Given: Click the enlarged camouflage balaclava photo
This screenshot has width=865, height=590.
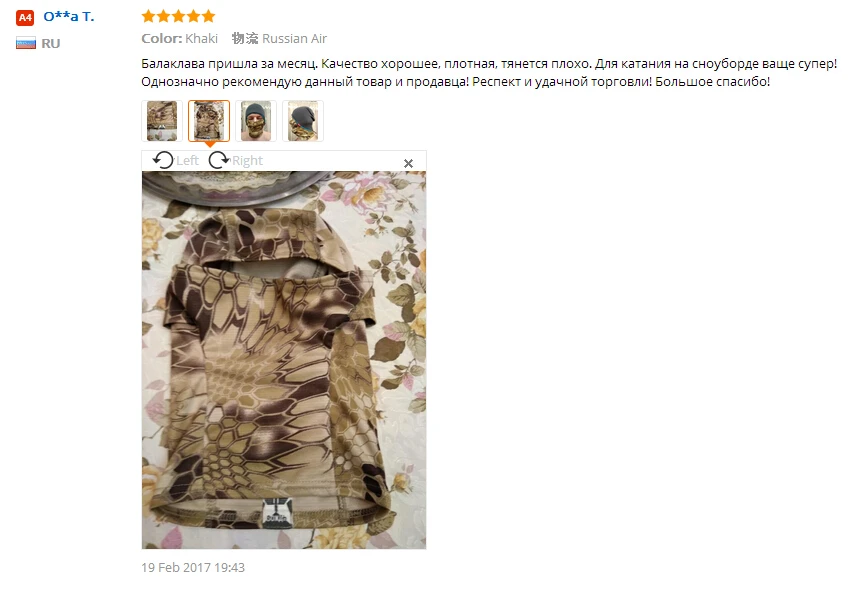Looking at the screenshot, I should 284,360.
